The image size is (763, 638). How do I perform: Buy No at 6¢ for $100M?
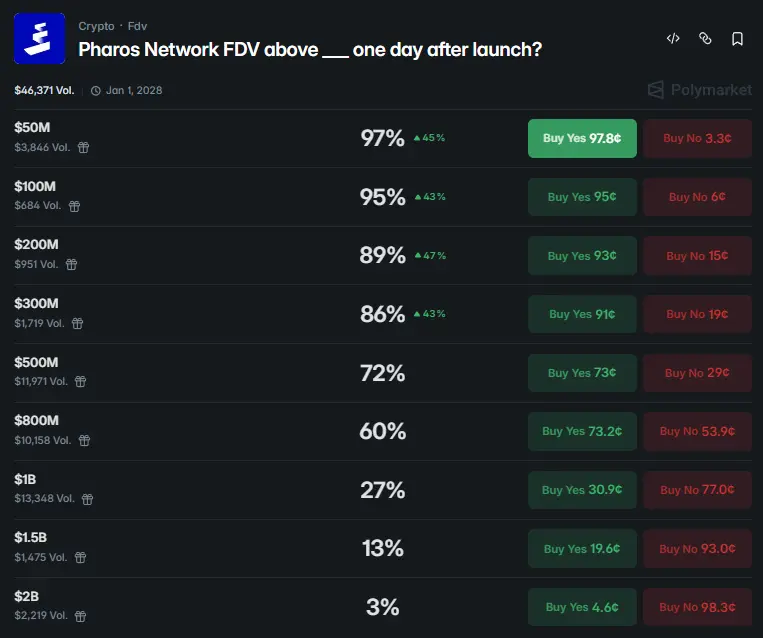tap(697, 197)
